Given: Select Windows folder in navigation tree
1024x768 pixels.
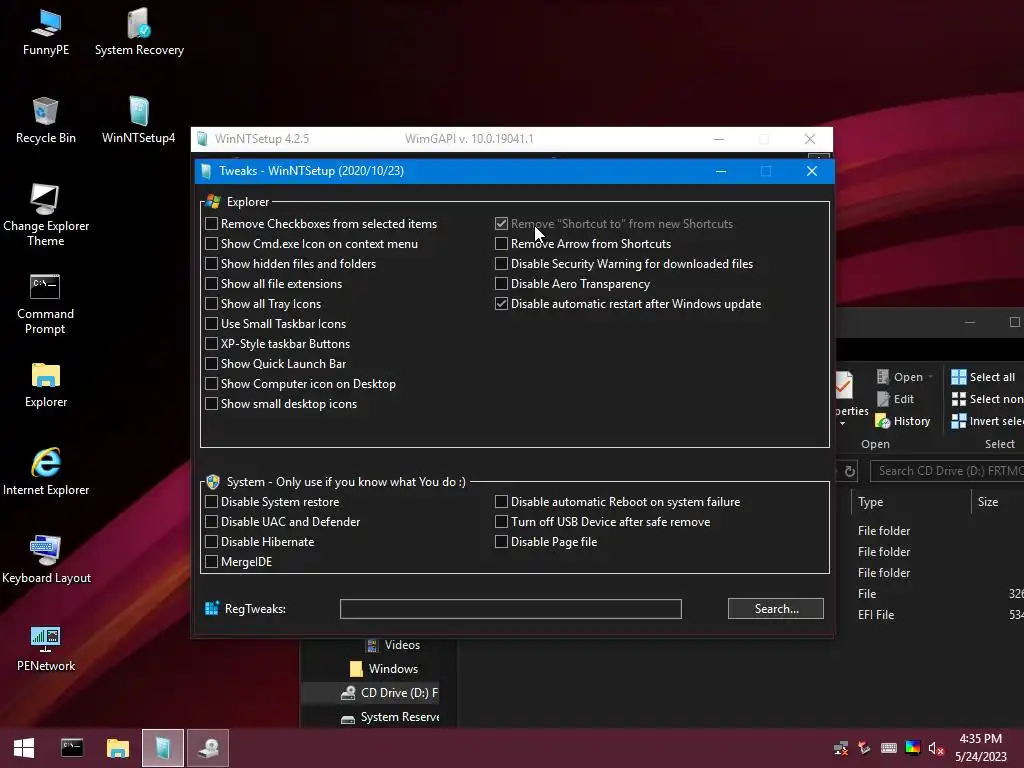Looking at the screenshot, I should tap(384, 669).
